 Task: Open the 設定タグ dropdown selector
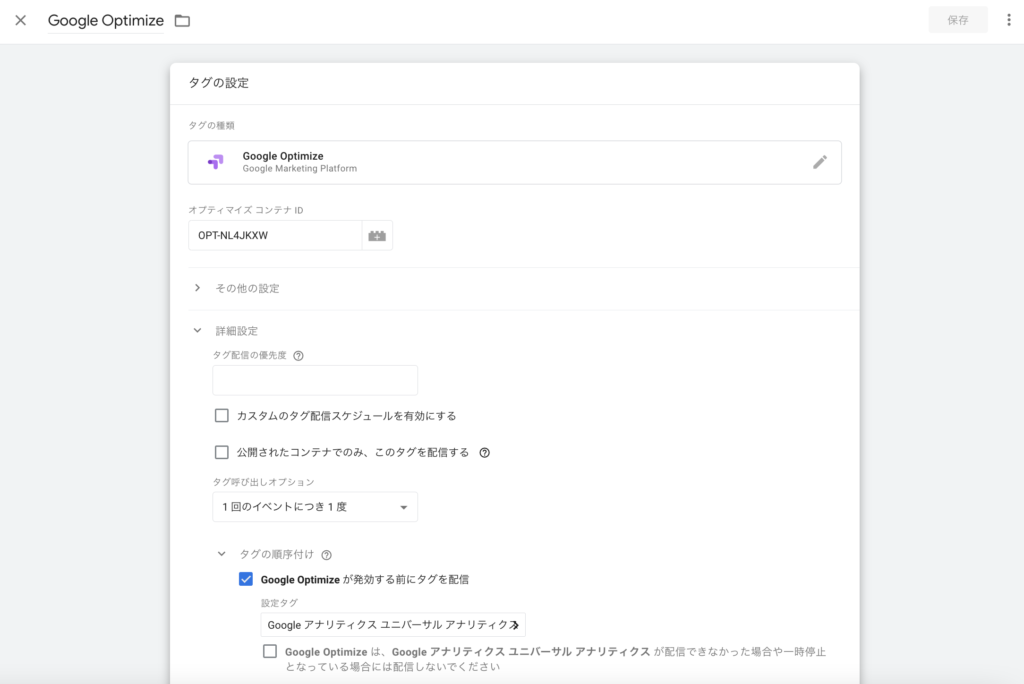pyautogui.click(x=392, y=625)
